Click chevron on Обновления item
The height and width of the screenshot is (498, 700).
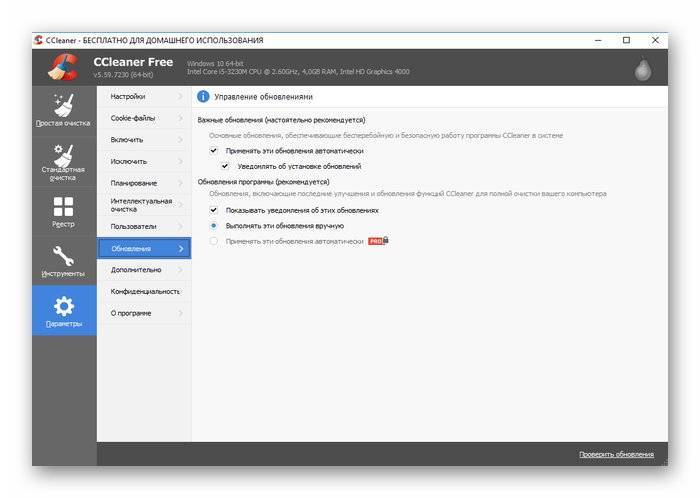[181, 249]
